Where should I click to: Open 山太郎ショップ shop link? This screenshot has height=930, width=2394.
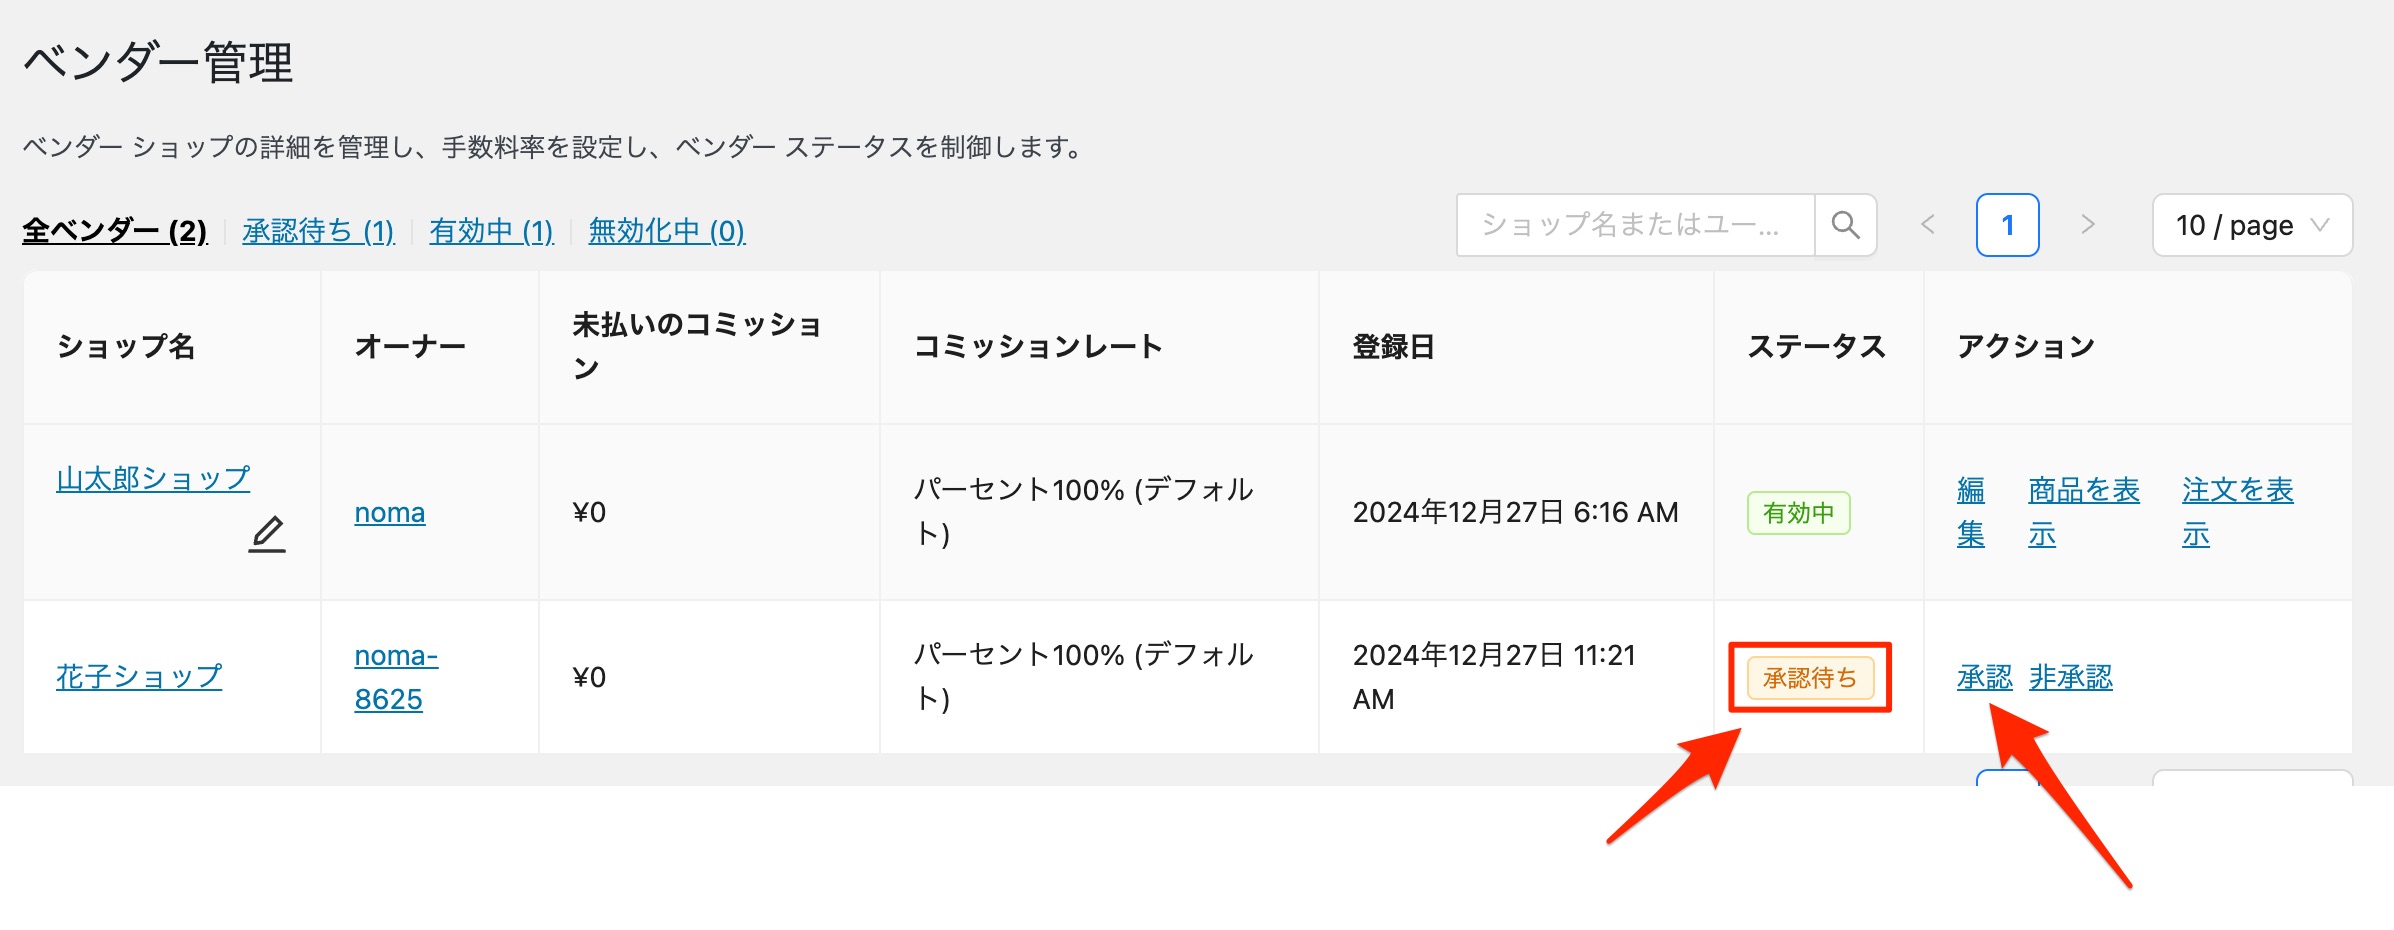click(153, 479)
